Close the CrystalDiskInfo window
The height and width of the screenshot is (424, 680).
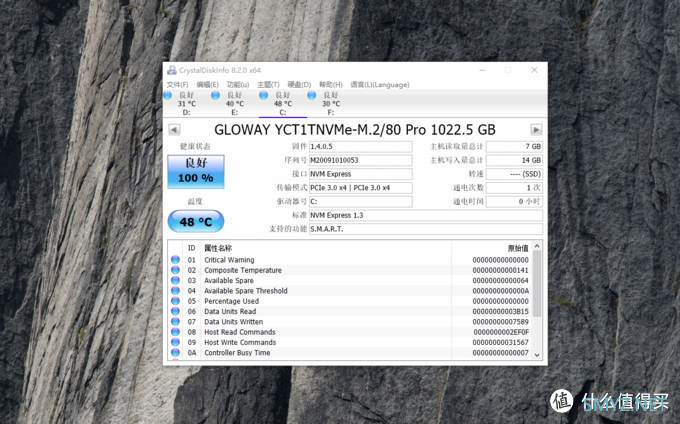coord(534,70)
